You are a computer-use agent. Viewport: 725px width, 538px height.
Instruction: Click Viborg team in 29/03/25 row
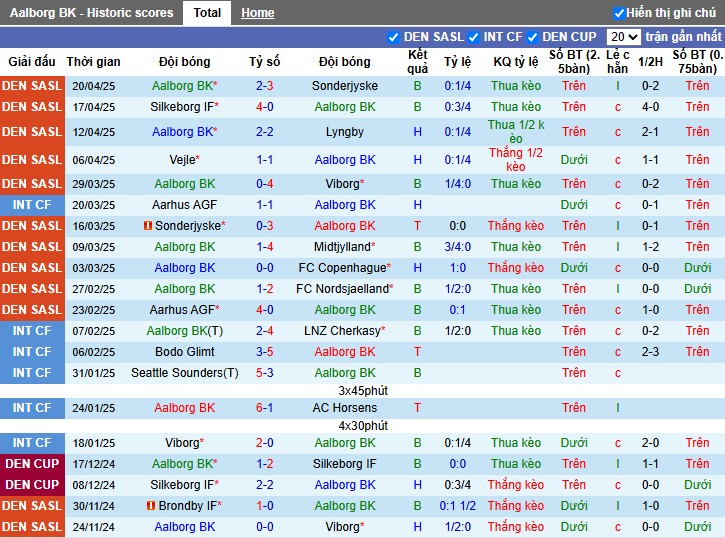344,184
